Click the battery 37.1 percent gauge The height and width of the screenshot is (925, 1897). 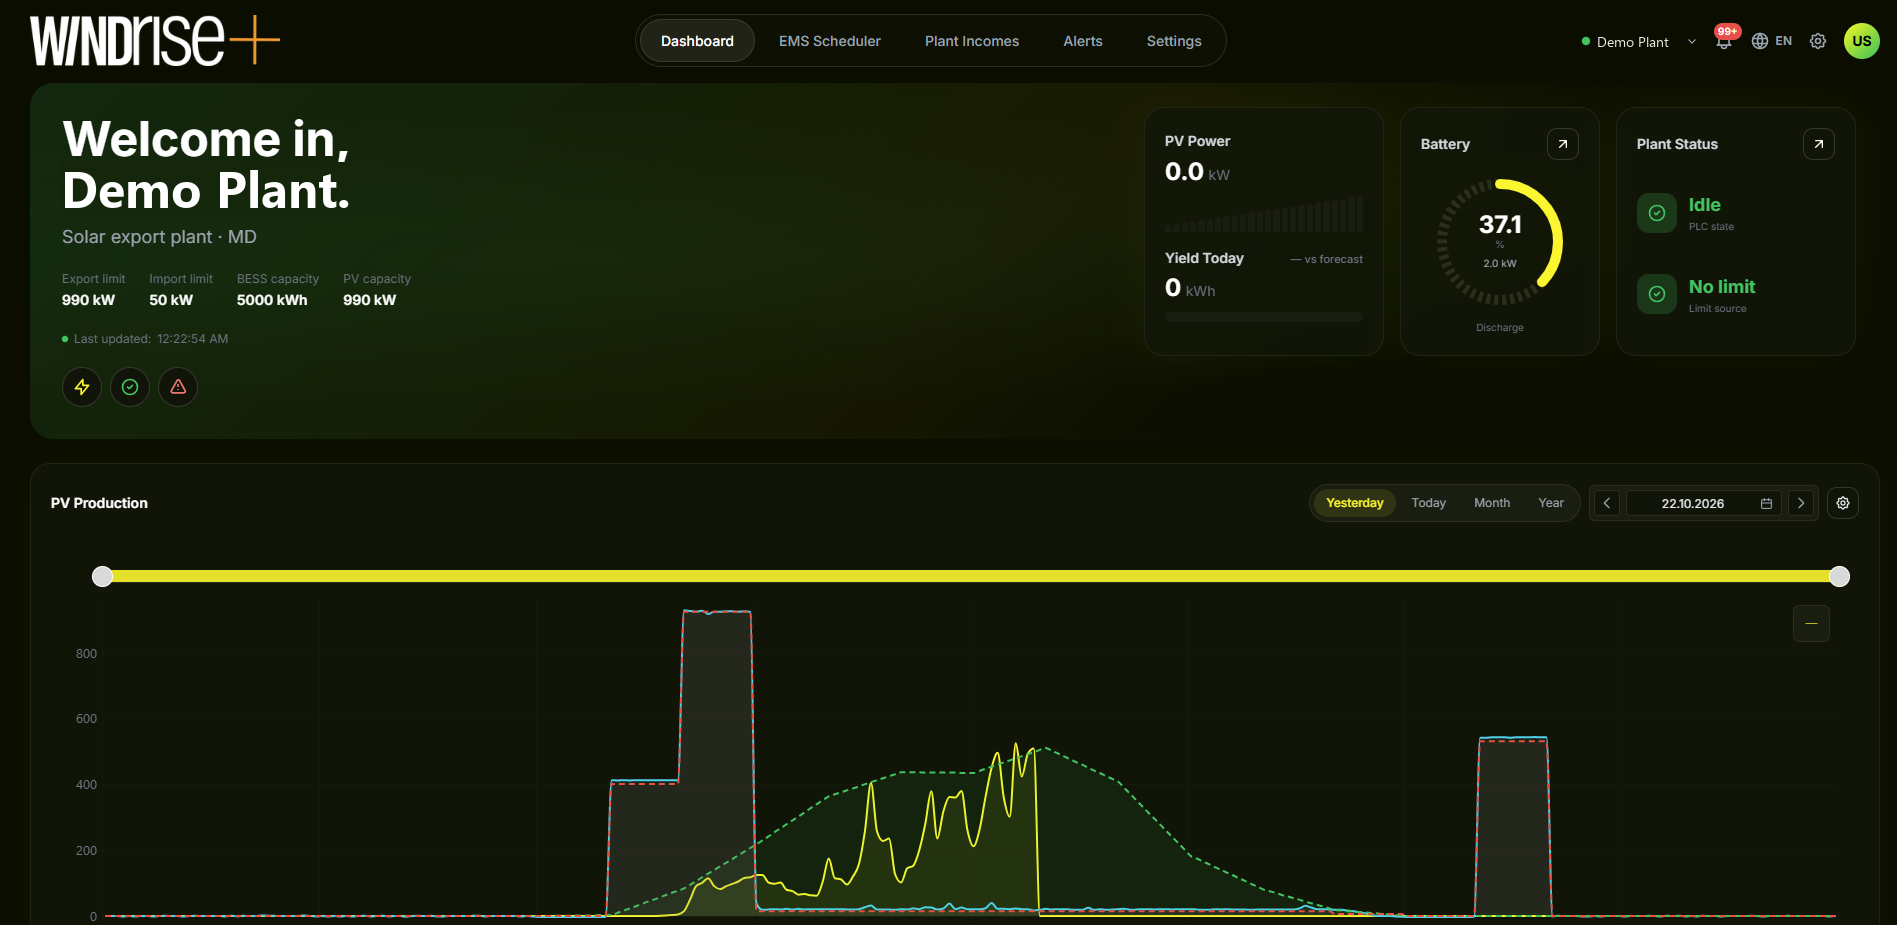[1500, 241]
